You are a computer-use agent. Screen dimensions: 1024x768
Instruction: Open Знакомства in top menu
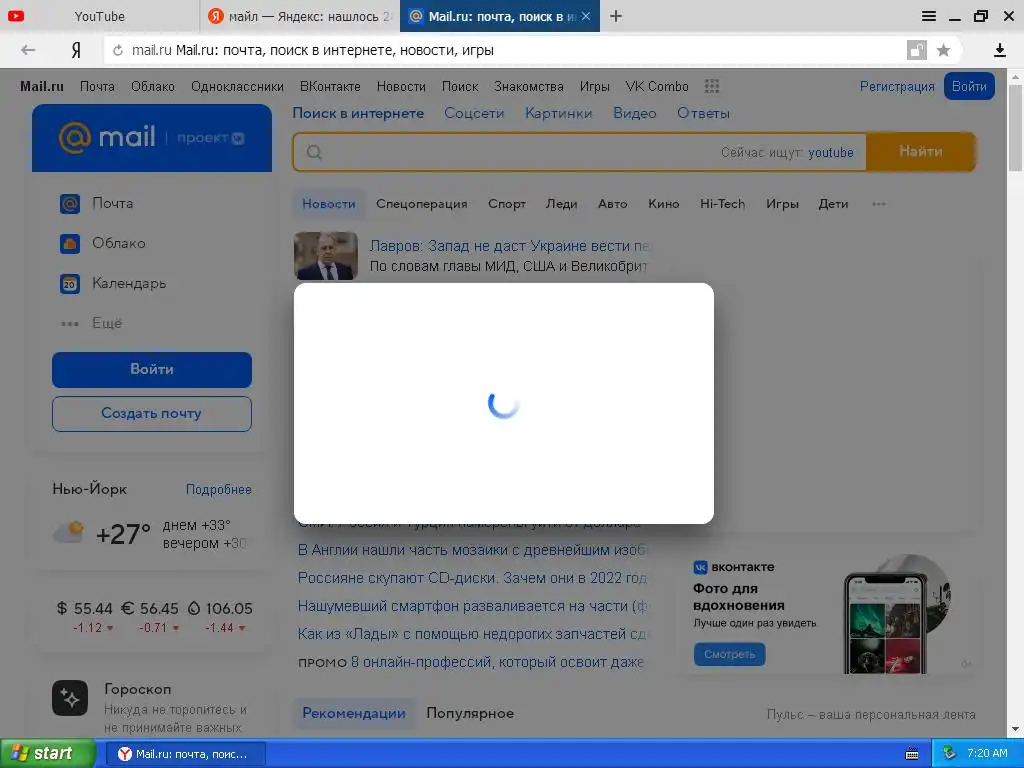[528, 86]
